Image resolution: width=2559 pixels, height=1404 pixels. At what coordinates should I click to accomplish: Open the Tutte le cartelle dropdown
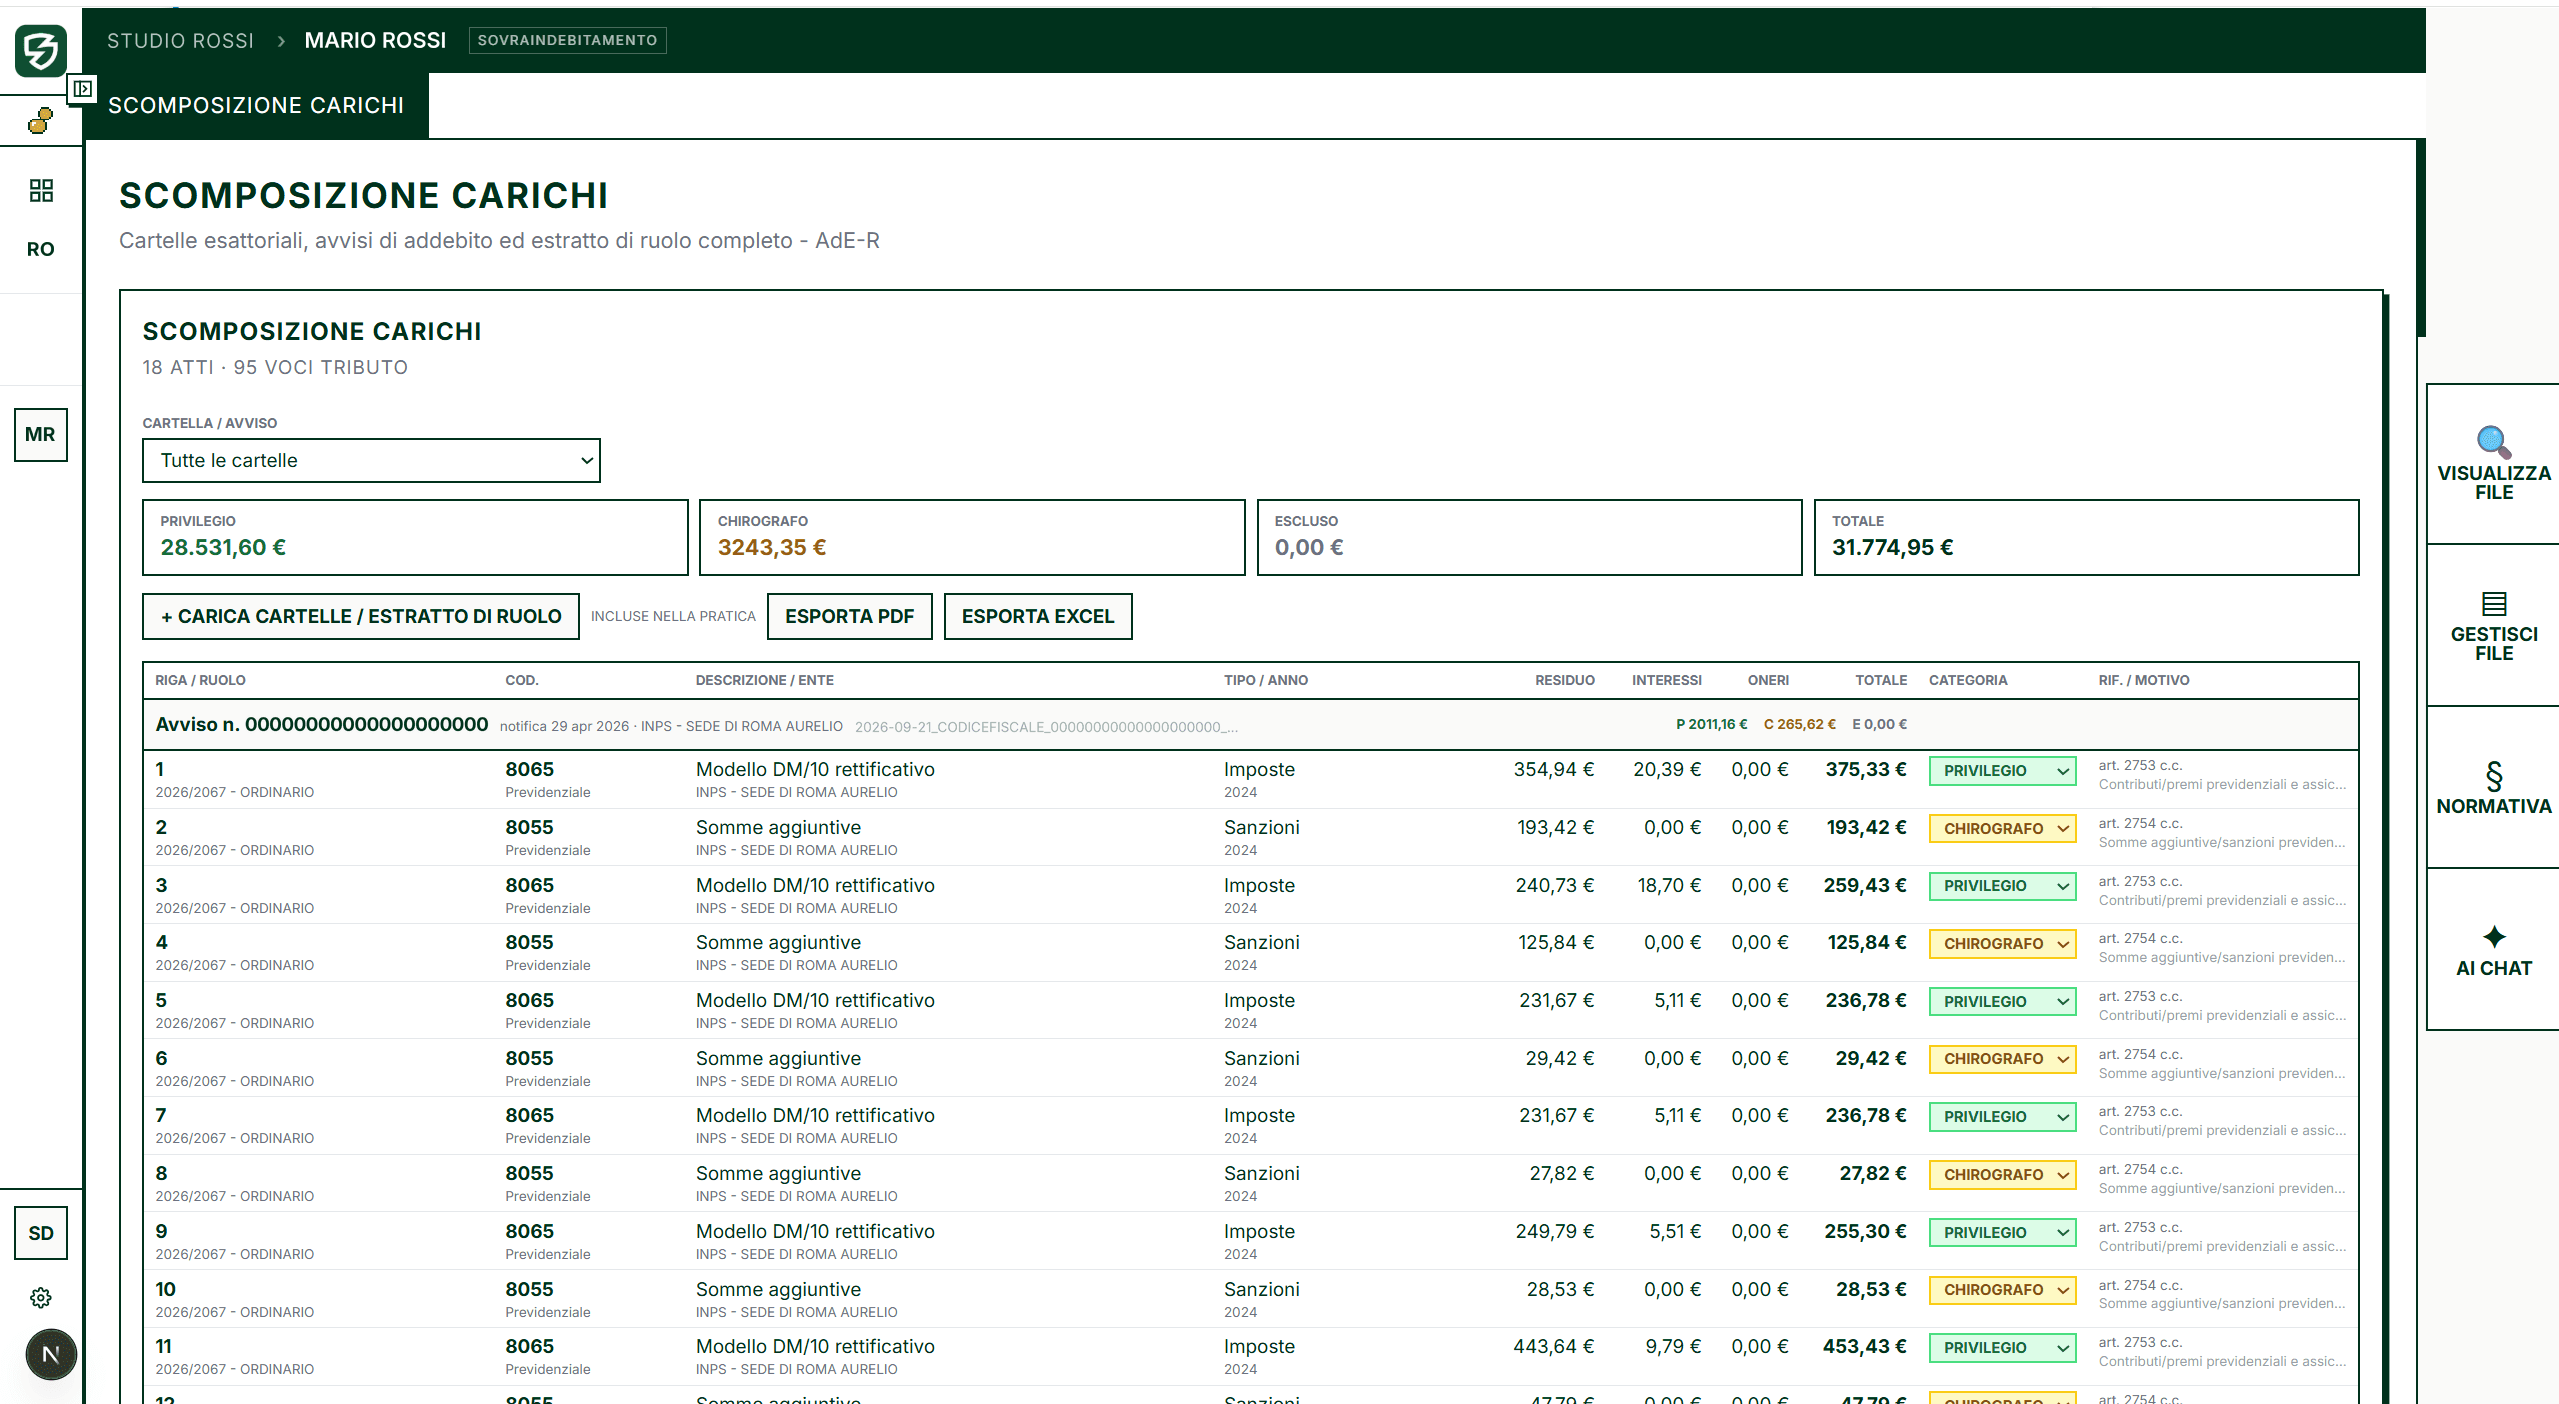[371, 460]
